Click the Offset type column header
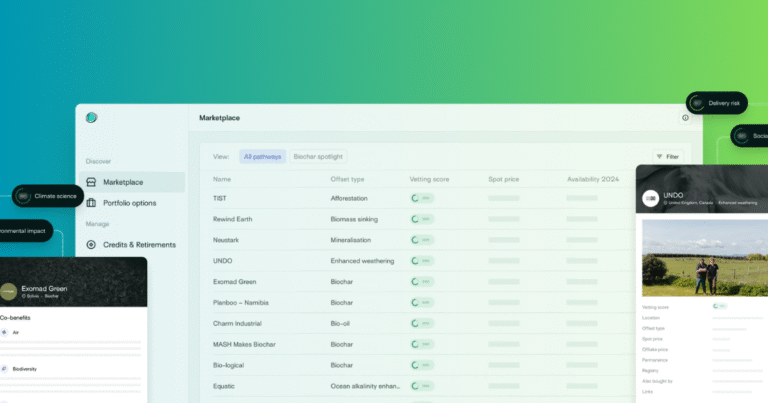The width and height of the screenshot is (768, 403). (x=347, y=179)
